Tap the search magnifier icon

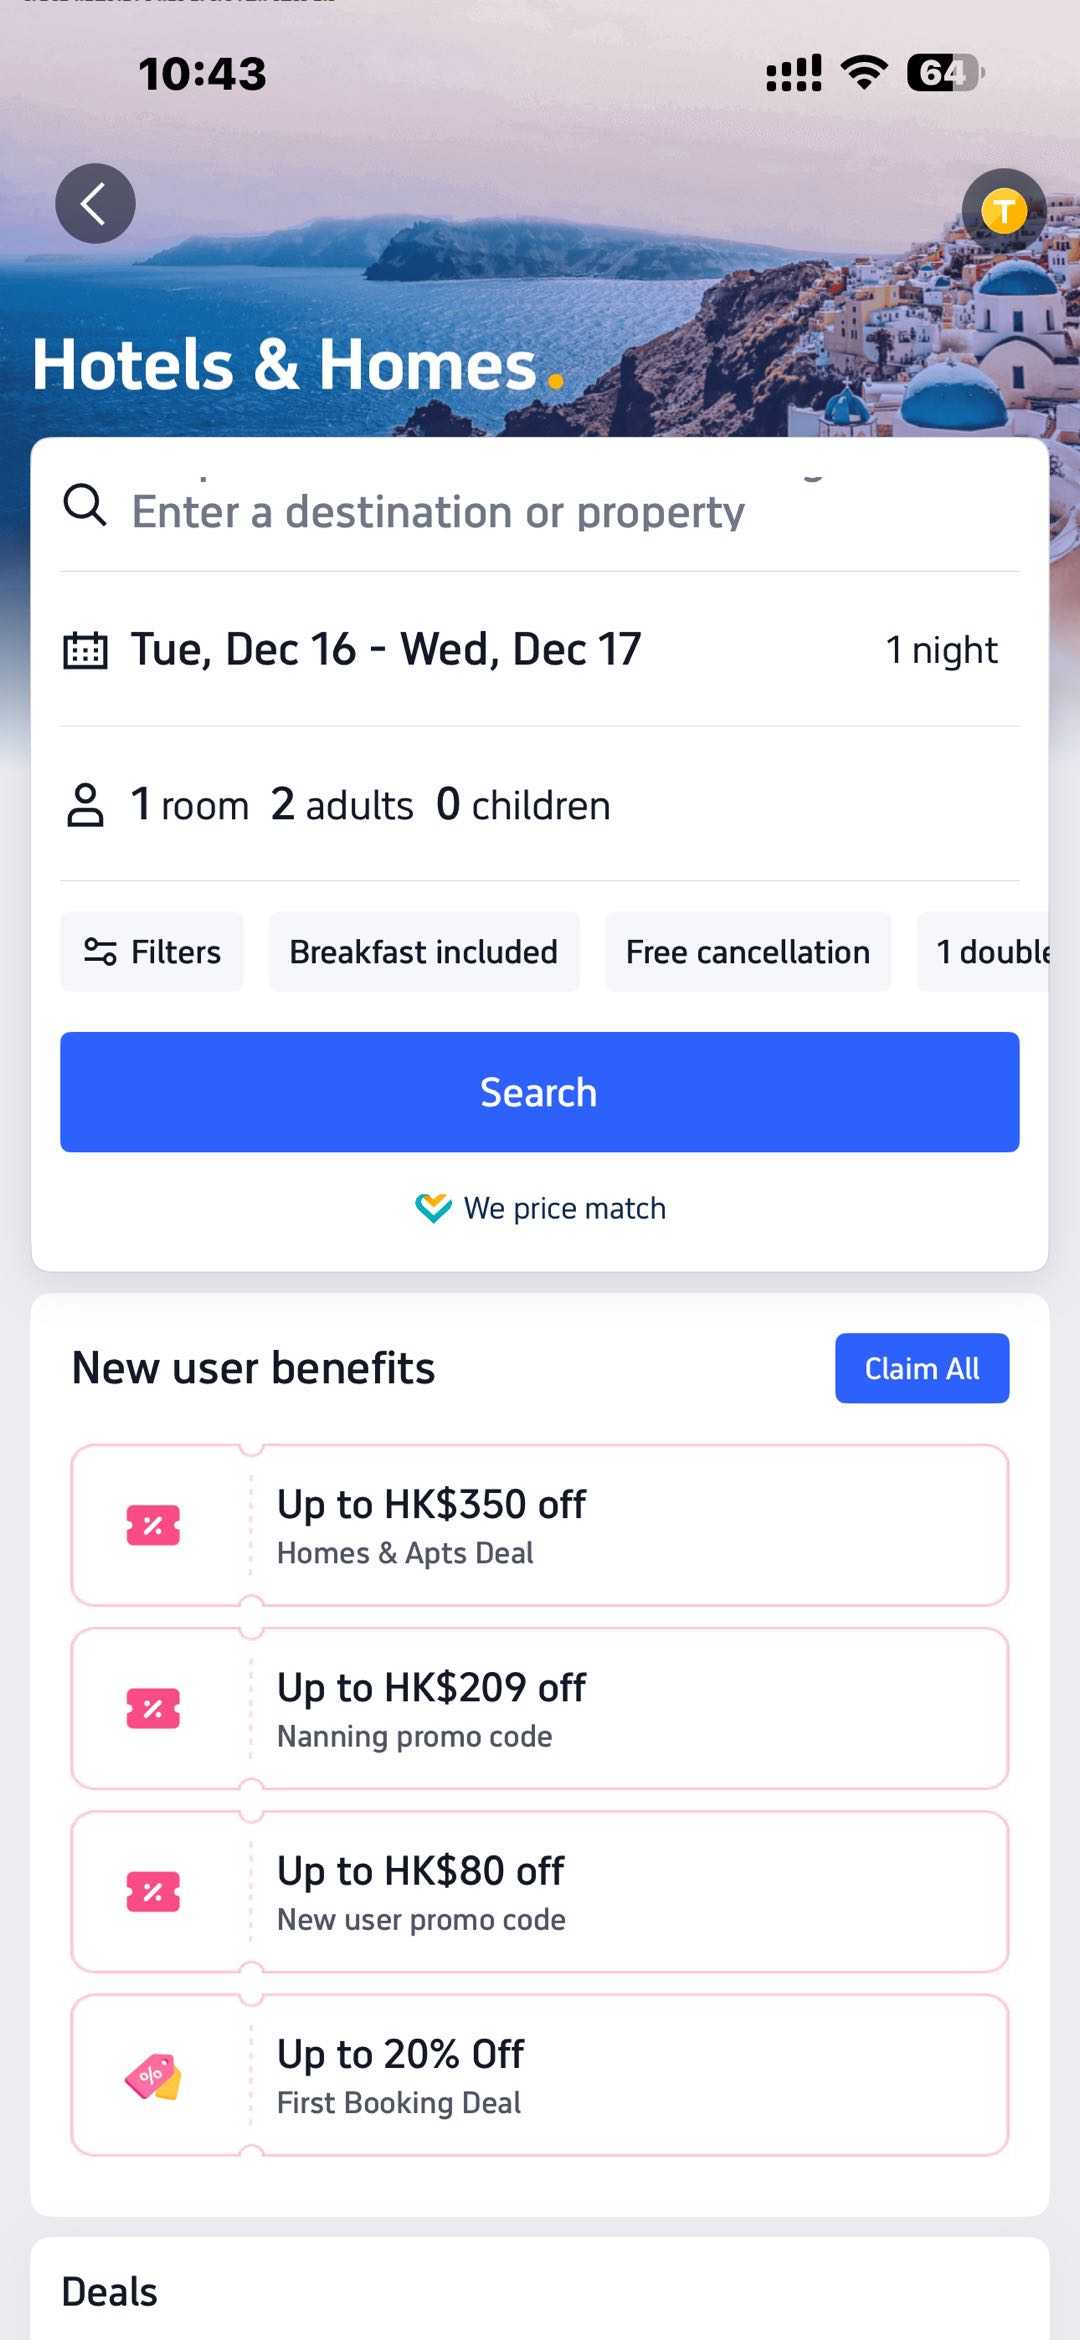(x=85, y=505)
